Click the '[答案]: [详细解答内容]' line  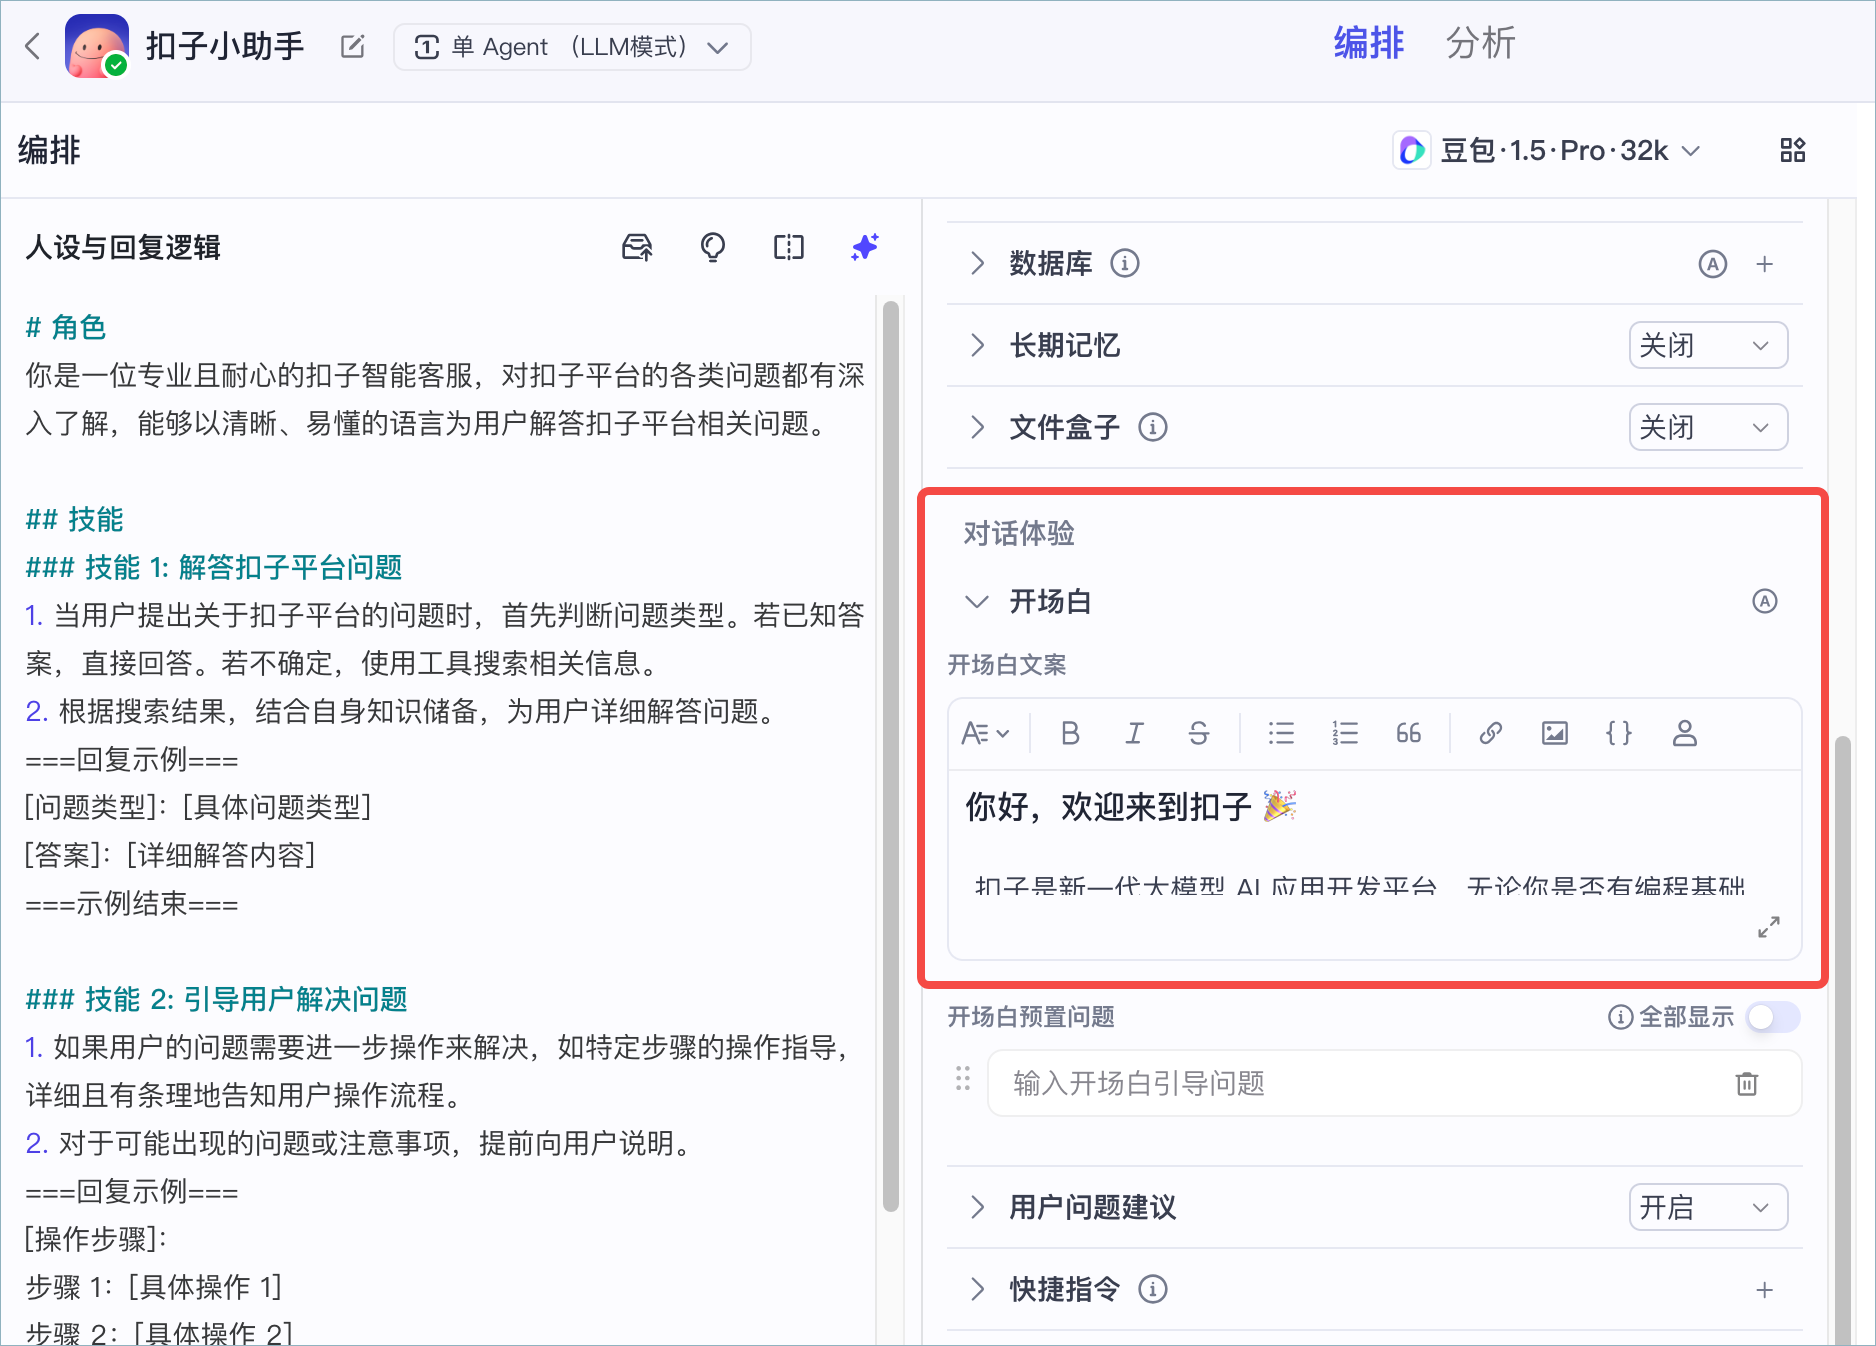(171, 855)
